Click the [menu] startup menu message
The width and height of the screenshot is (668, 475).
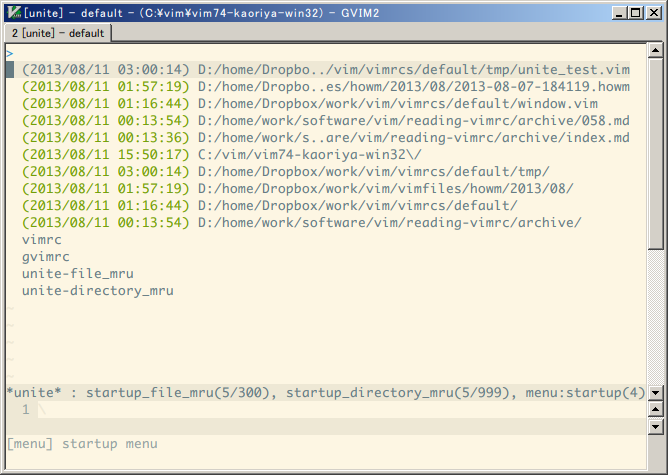pyautogui.click(x=83, y=444)
